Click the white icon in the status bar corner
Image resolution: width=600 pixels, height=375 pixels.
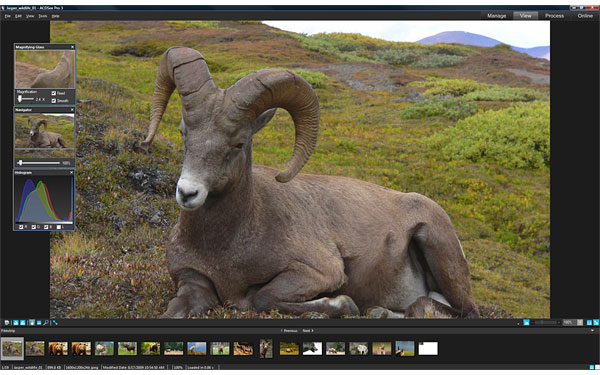[597, 367]
